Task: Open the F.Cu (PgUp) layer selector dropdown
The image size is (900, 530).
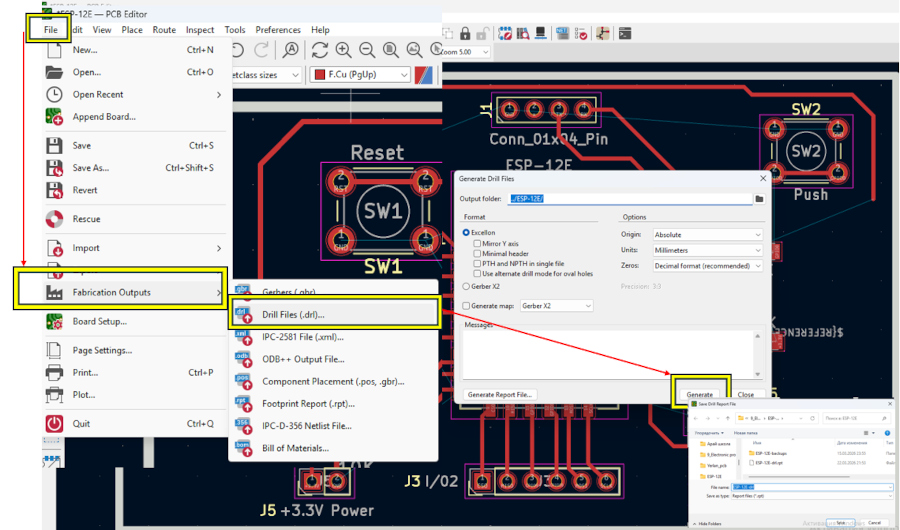Action: tap(360, 75)
